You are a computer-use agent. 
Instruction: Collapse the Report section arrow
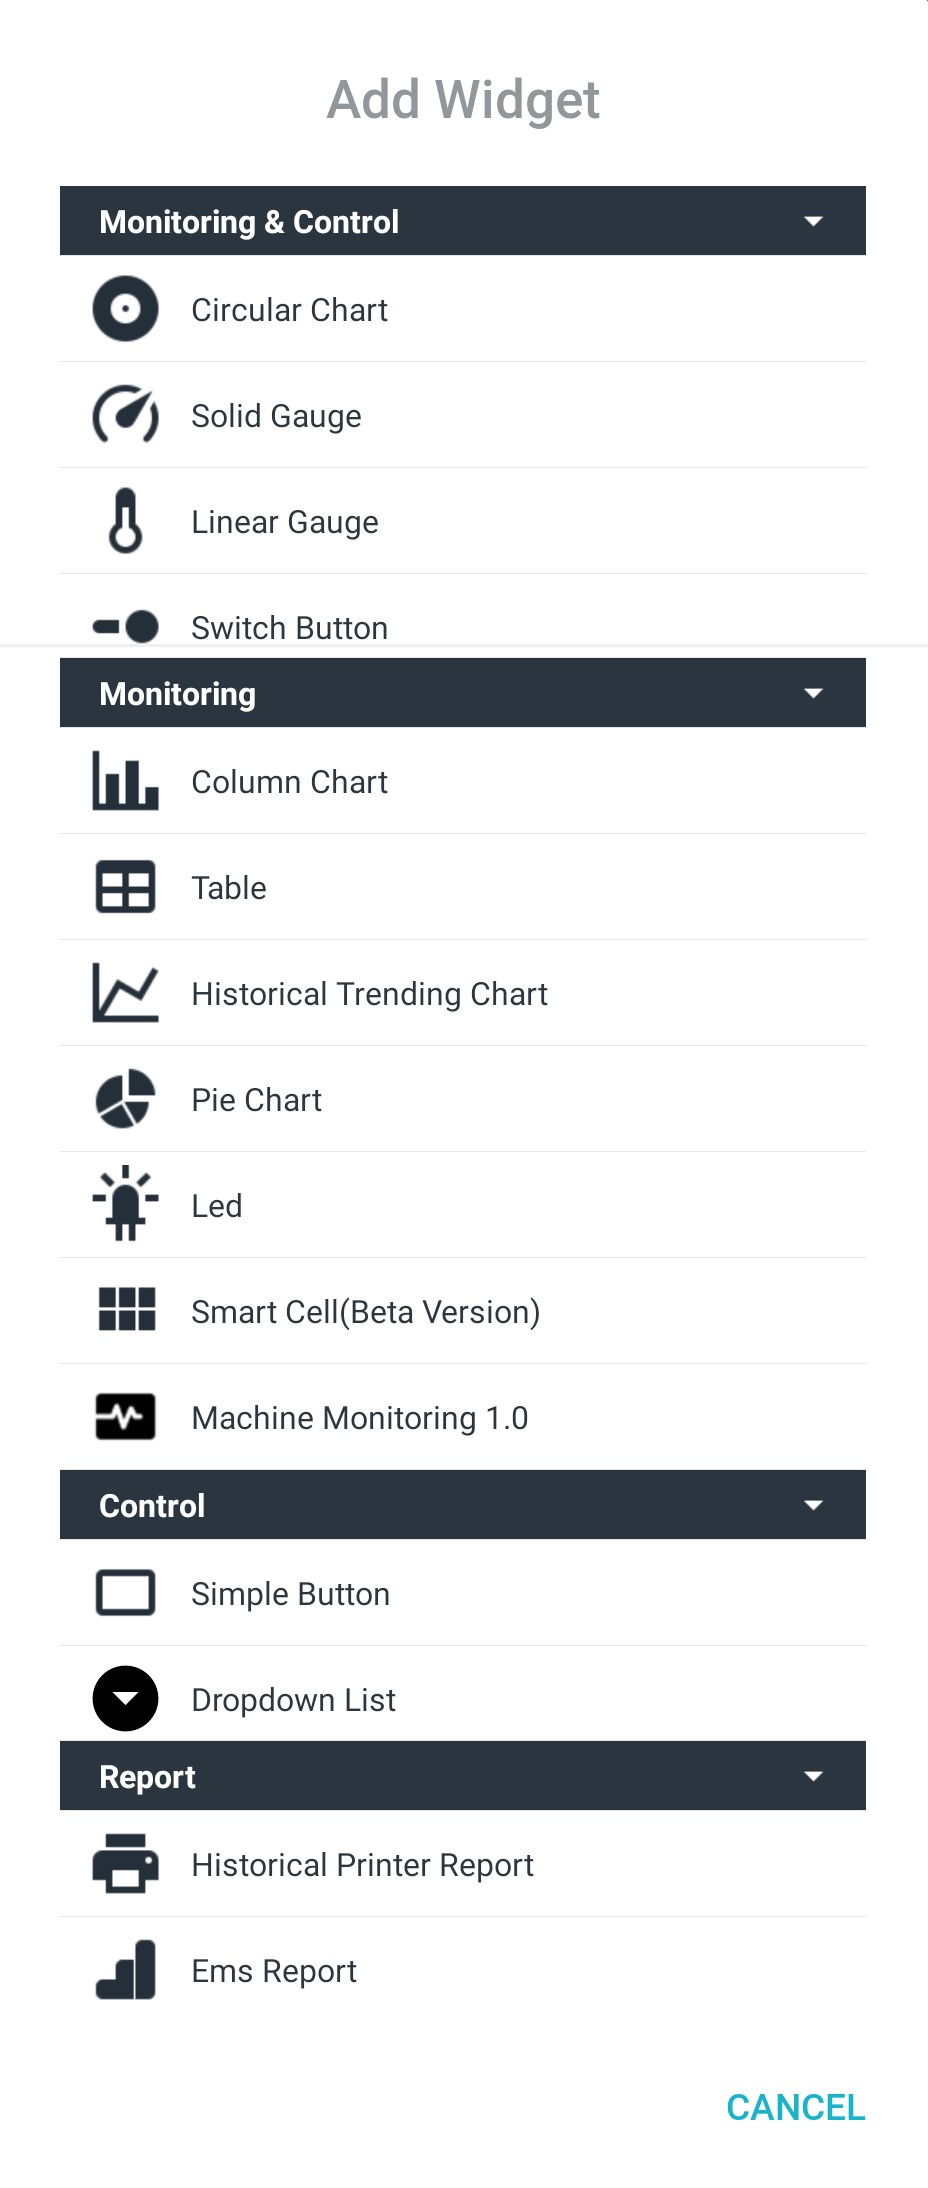pos(814,1776)
